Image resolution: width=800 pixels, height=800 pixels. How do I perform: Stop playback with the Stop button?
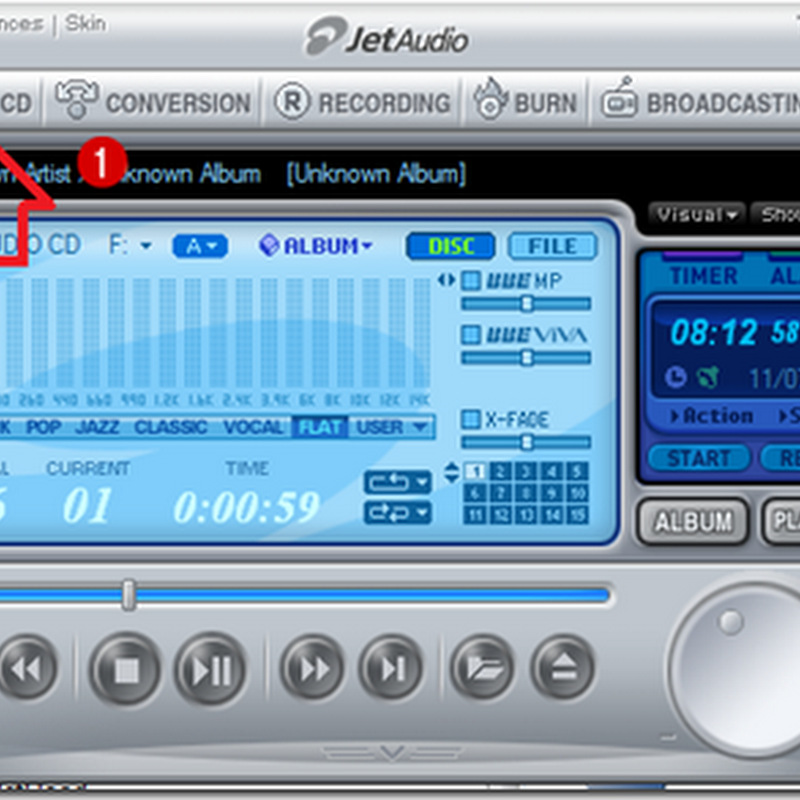click(x=127, y=669)
